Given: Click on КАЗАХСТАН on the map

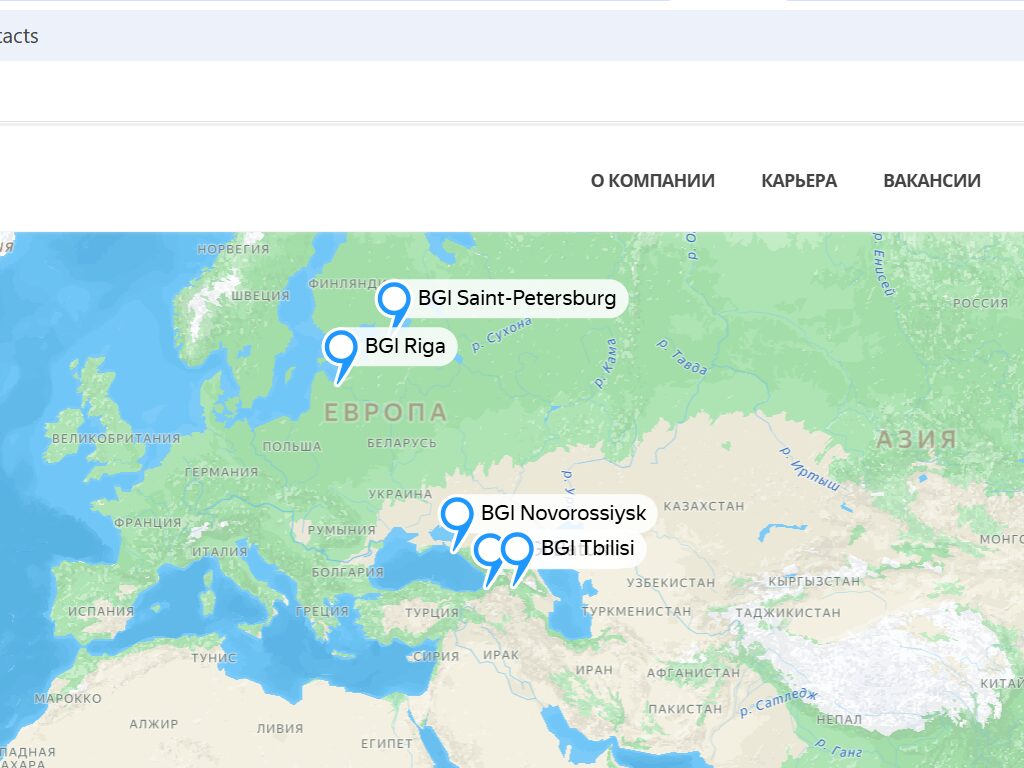Looking at the screenshot, I should point(704,506).
